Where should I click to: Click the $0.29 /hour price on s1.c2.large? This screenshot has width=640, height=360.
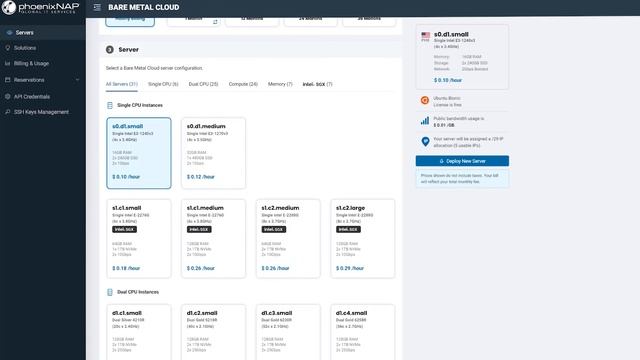pyautogui.click(x=350, y=268)
